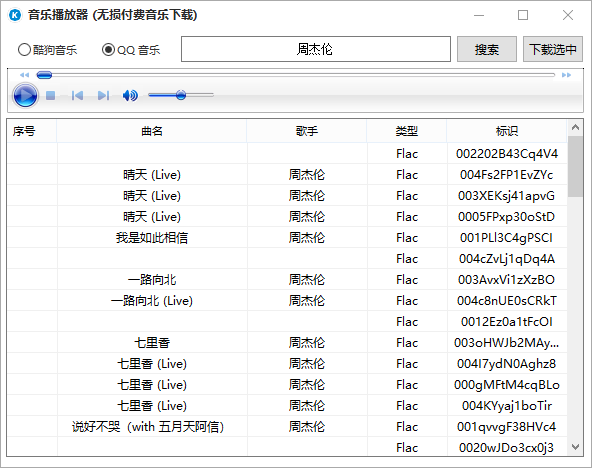Click the rewind double-arrow icon

25,75
